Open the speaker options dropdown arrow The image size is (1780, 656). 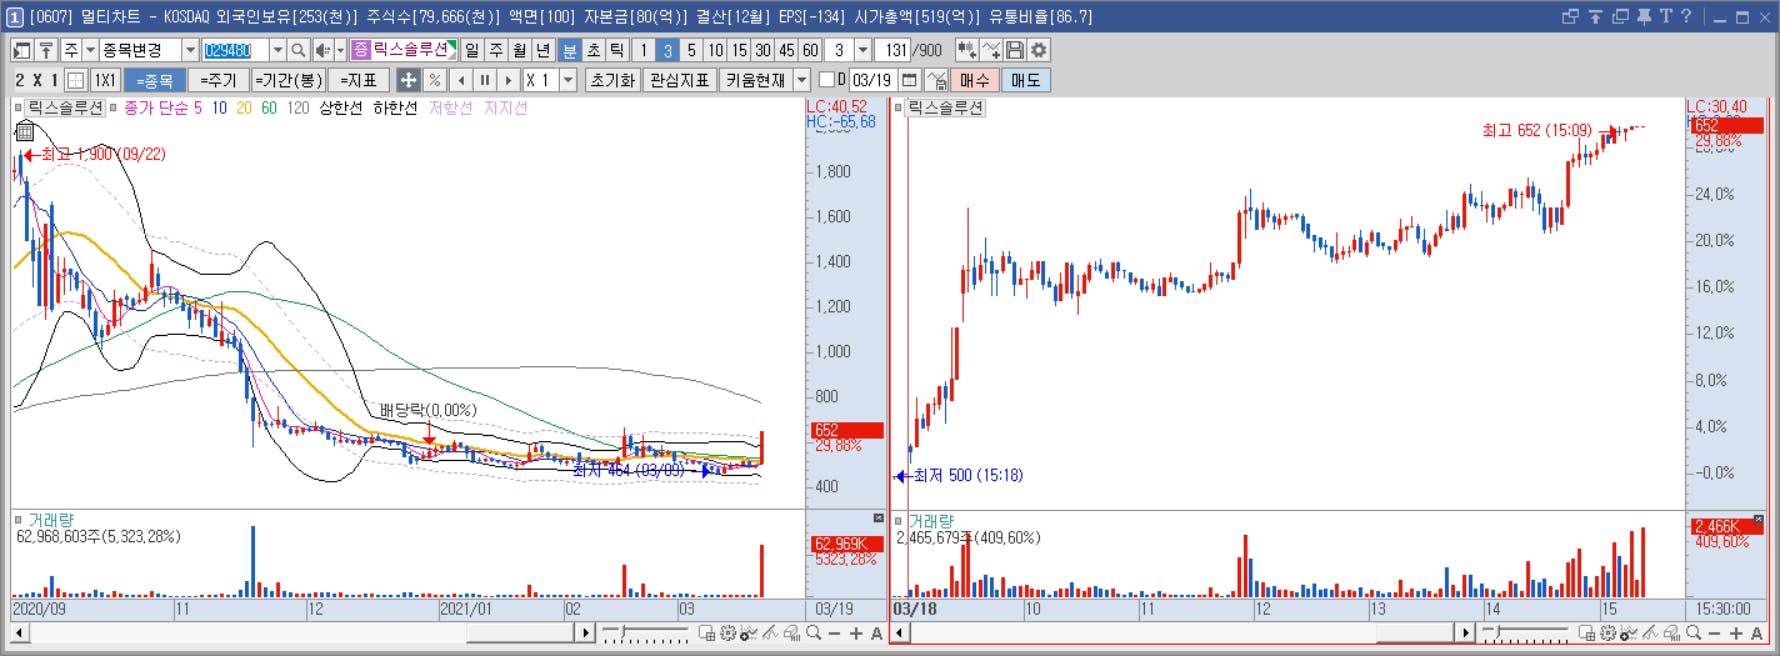click(x=340, y=50)
